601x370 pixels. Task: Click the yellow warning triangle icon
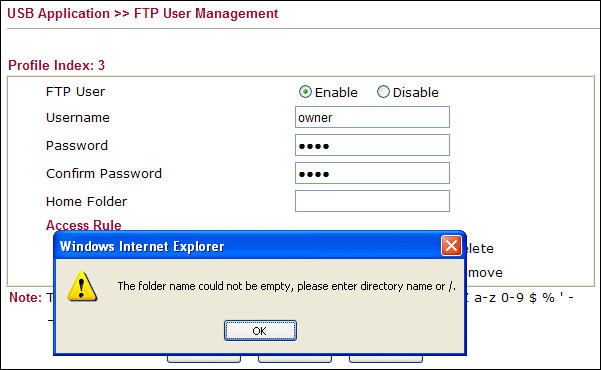click(x=82, y=287)
